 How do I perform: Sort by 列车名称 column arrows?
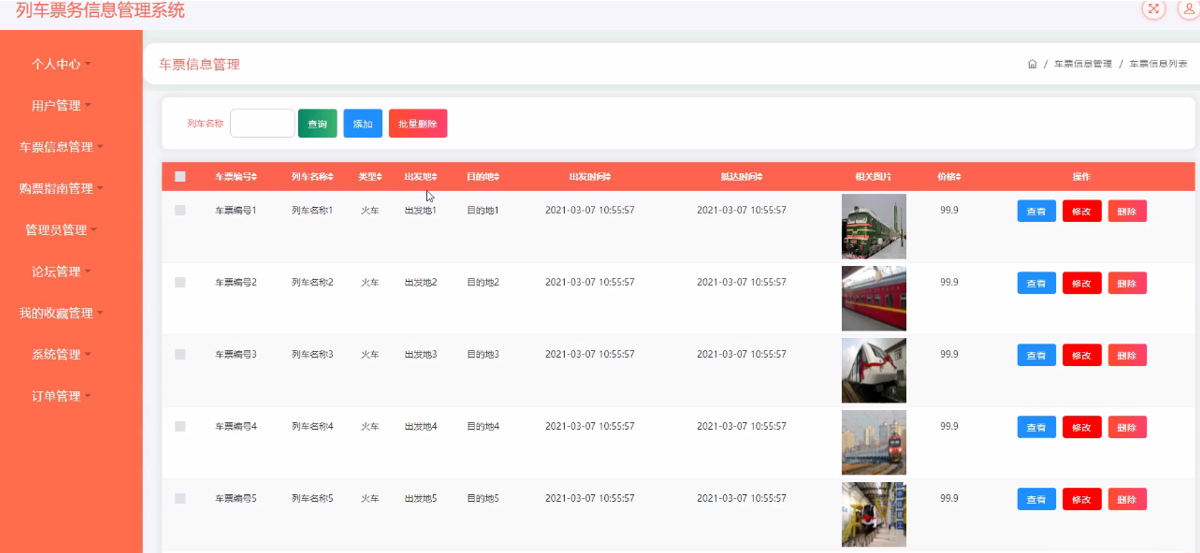click(x=331, y=177)
